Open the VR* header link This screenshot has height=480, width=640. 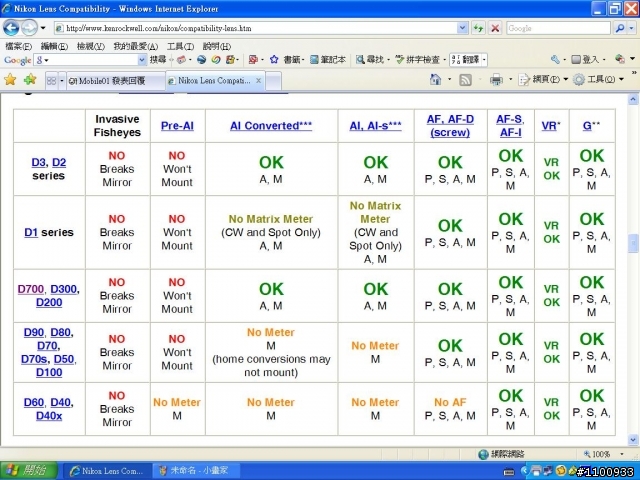(551, 126)
